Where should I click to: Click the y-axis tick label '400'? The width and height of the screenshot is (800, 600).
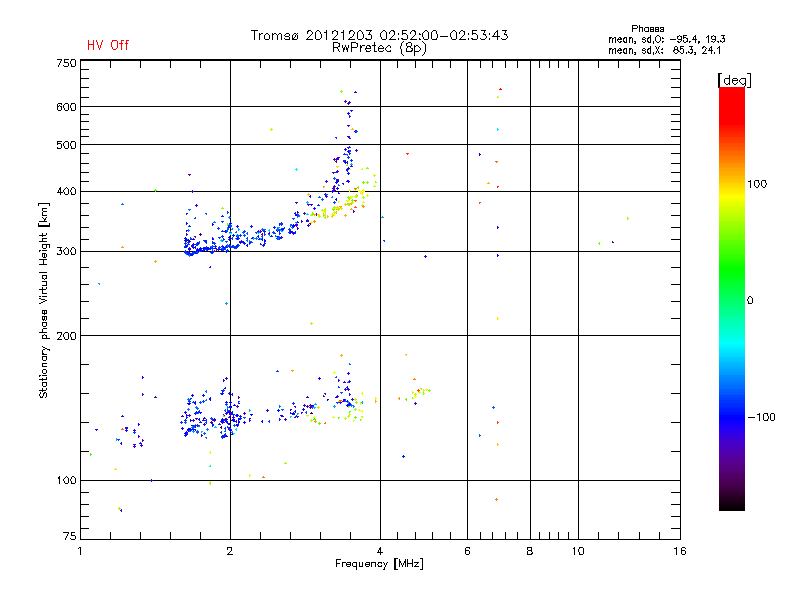click(66, 191)
